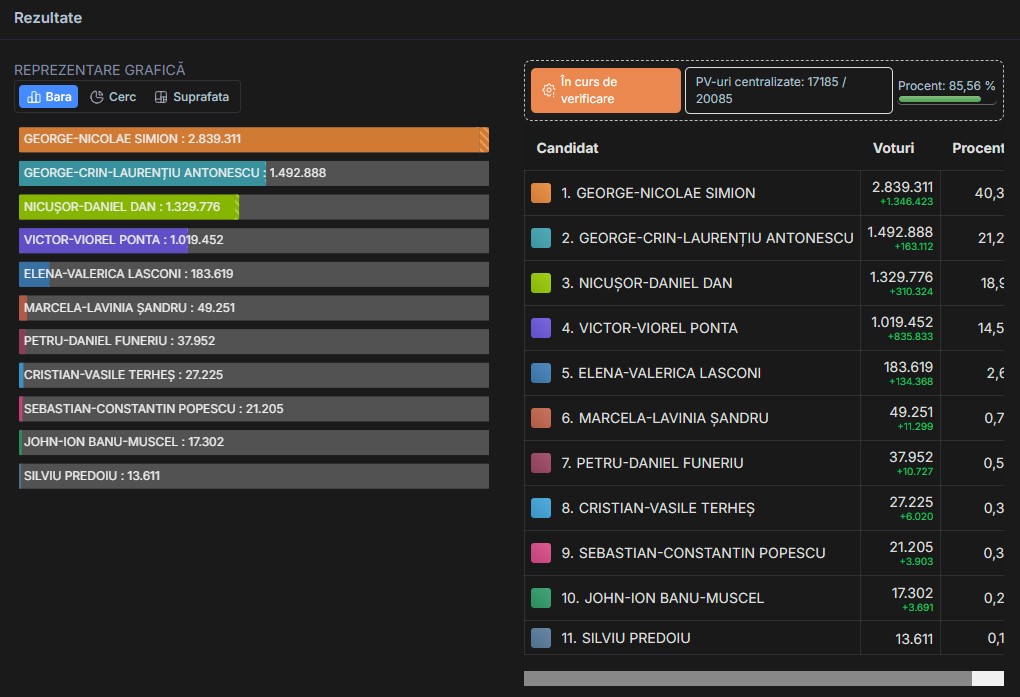The image size is (1020, 697).
Task: Click the Procent 85,56 % progress bar
Action: 947,99
